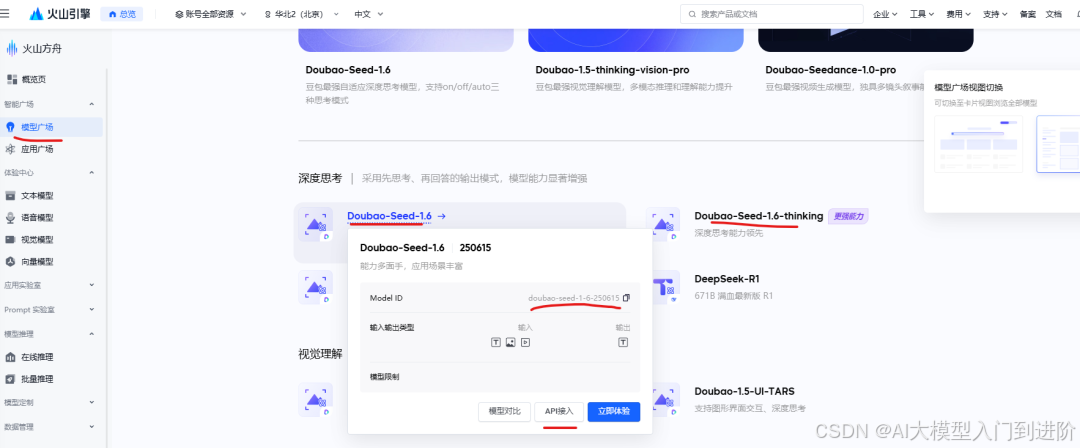1080x448 pixels.
Task: Click Doubao-Seed-1.6 model icon in 深度思考
Action: coord(315,225)
